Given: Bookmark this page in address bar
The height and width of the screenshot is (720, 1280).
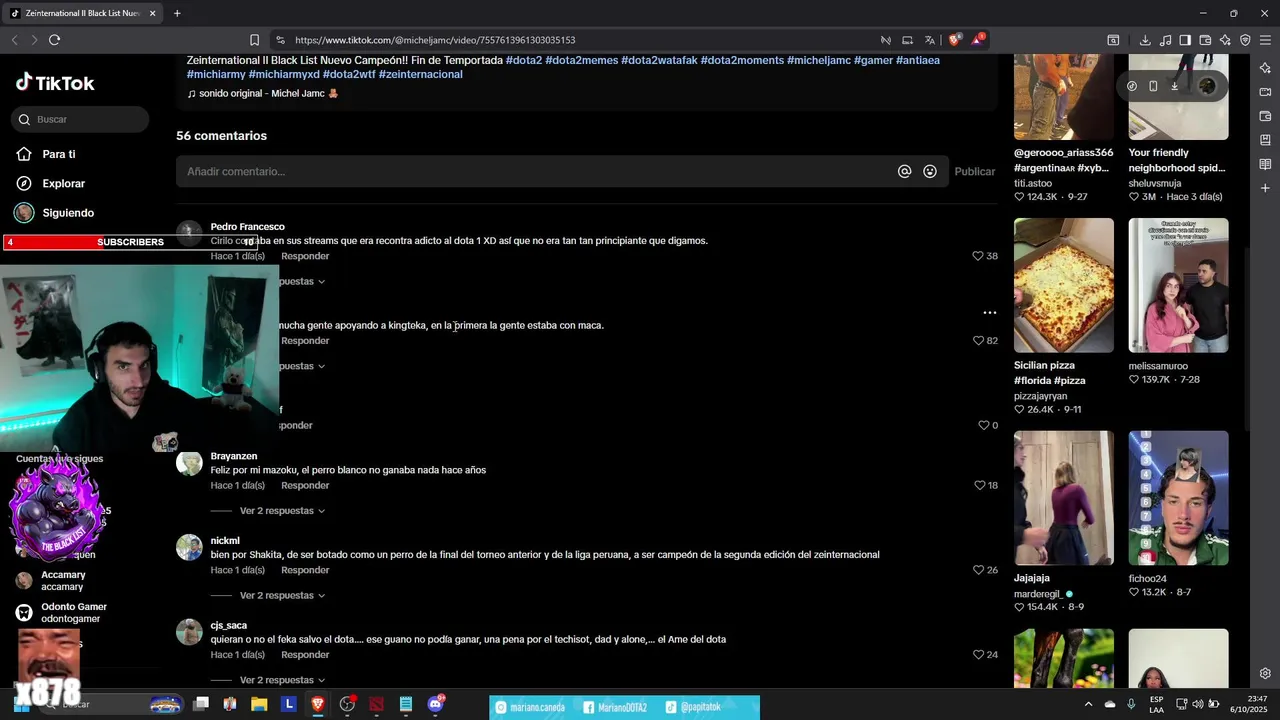Looking at the screenshot, I should click(x=254, y=40).
